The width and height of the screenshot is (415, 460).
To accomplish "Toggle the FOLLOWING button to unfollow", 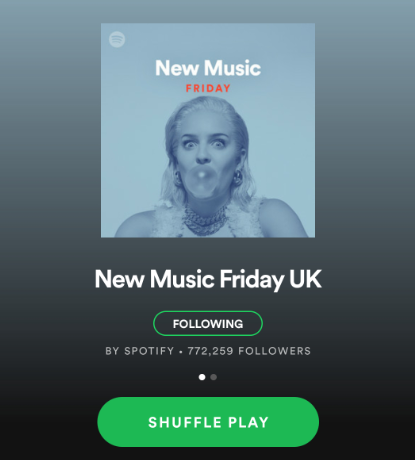I will pyautogui.click(x=208, y=323).
